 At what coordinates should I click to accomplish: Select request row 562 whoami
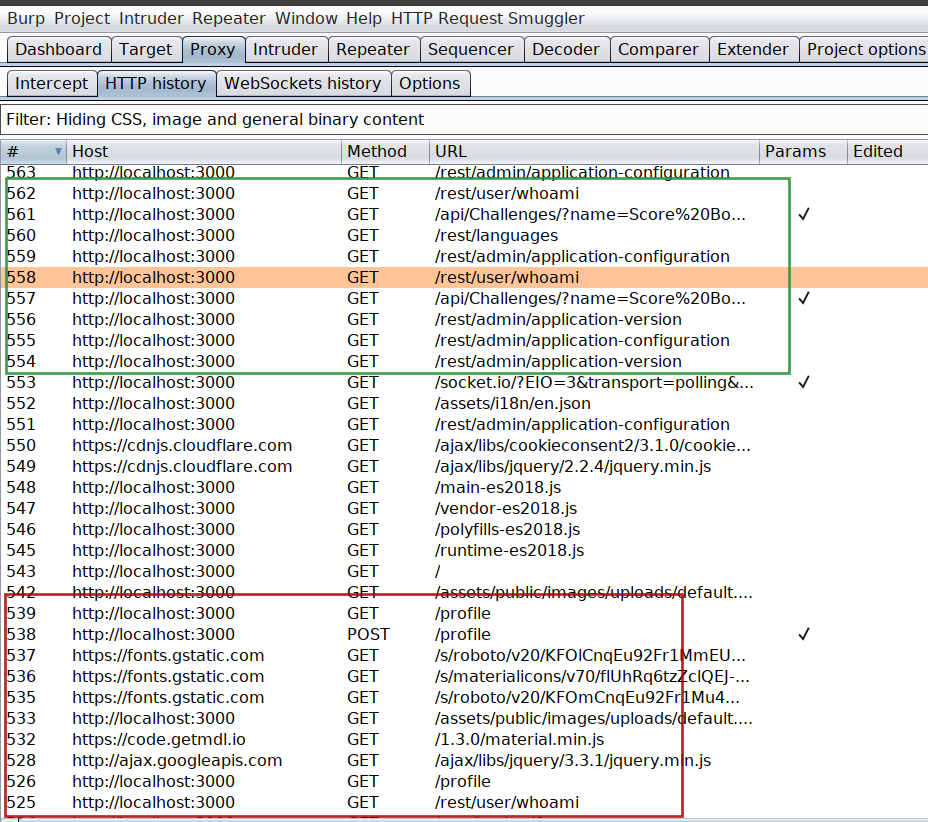coord(464,194)
